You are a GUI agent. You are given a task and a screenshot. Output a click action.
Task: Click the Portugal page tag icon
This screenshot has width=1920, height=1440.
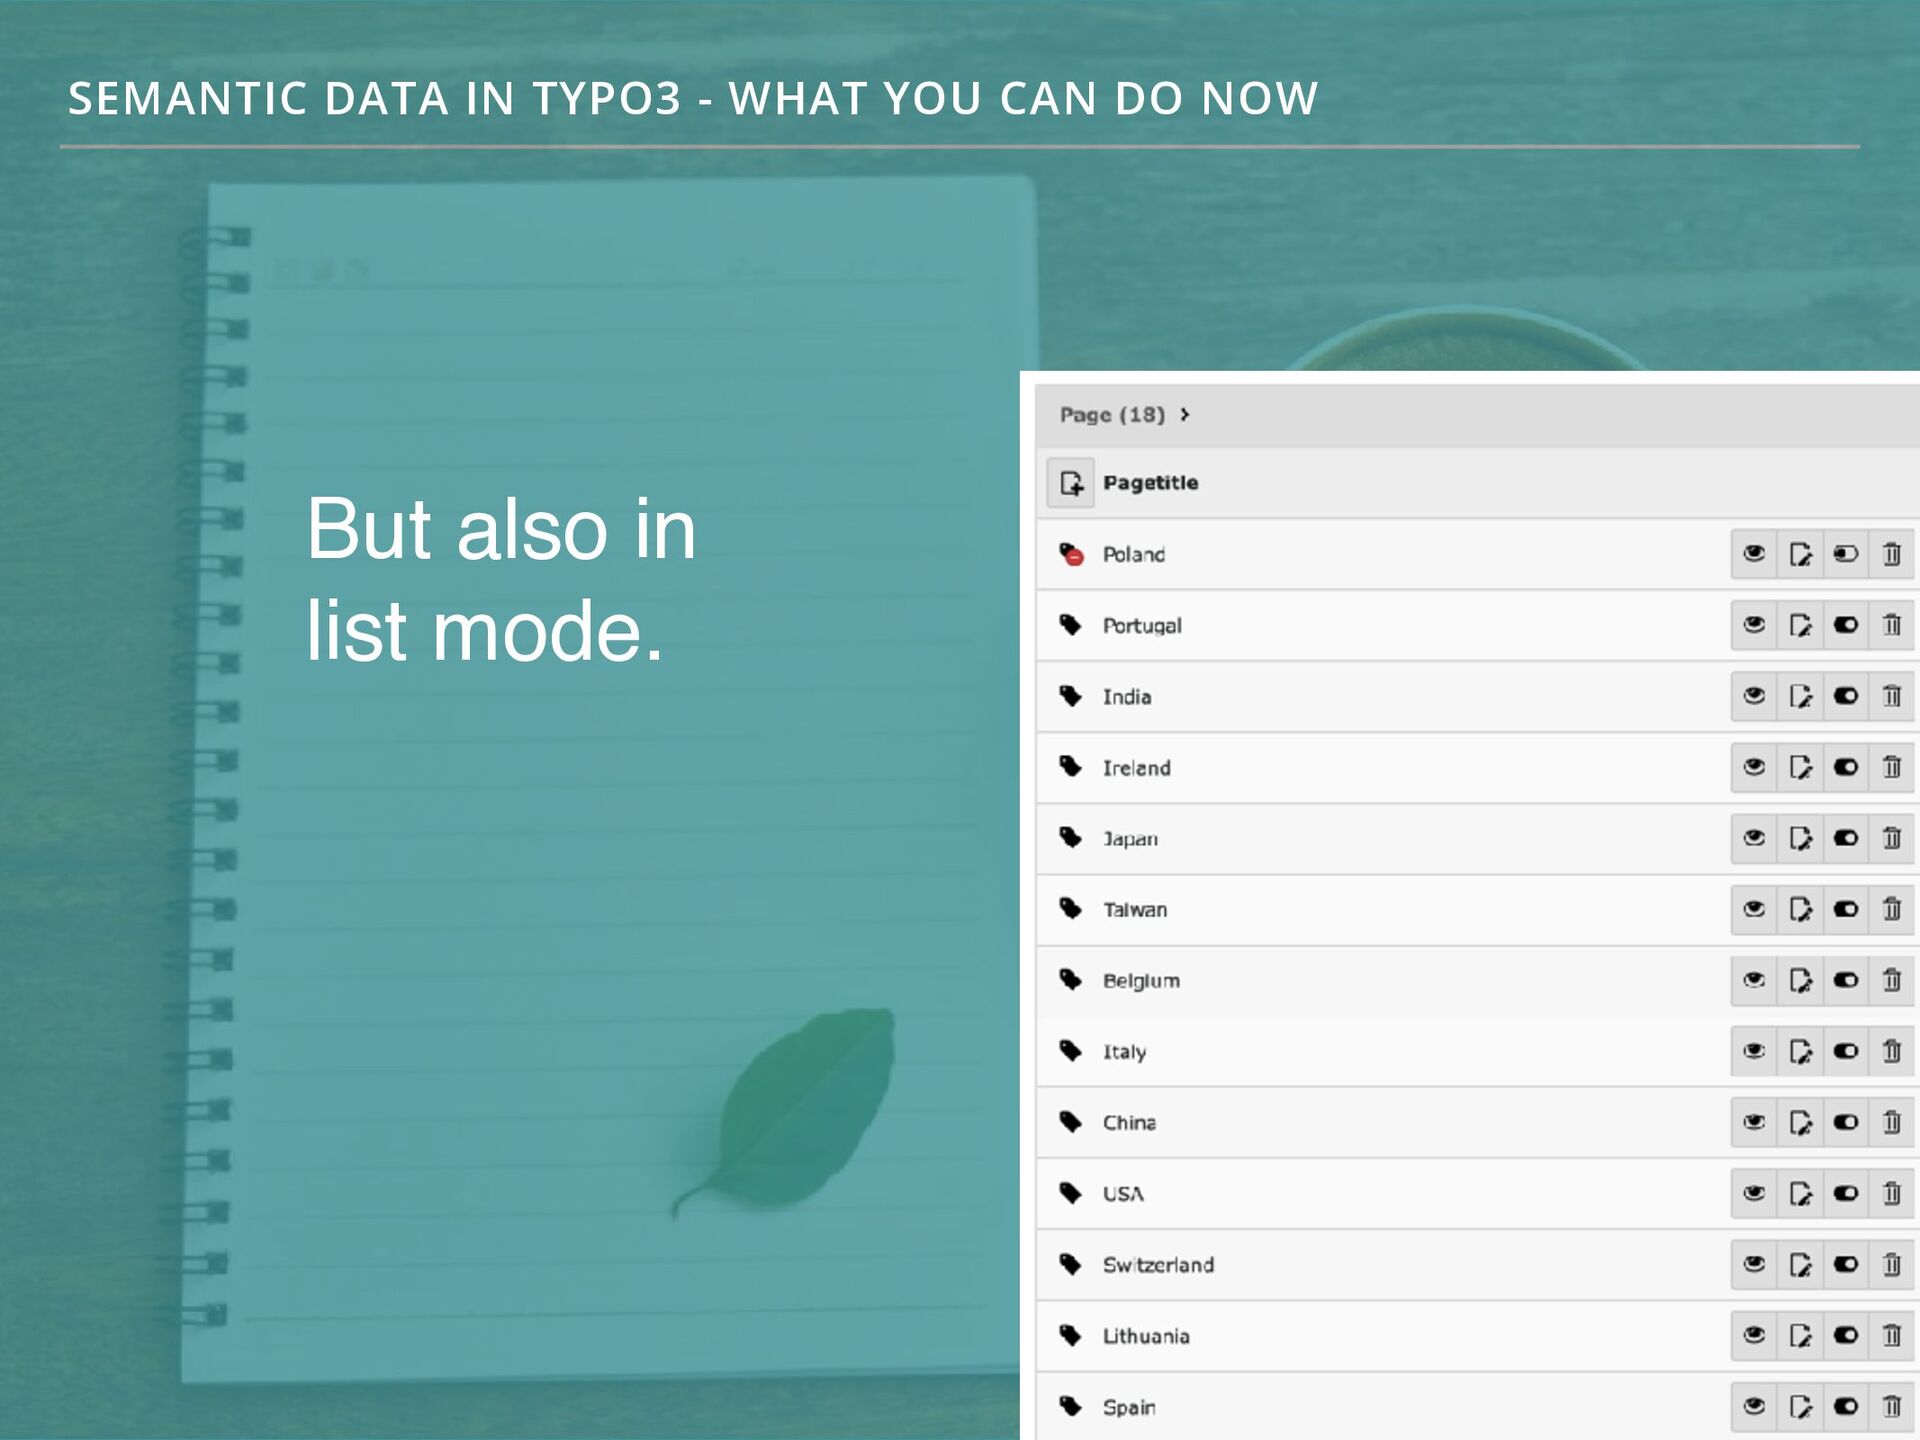(1071, 625)
